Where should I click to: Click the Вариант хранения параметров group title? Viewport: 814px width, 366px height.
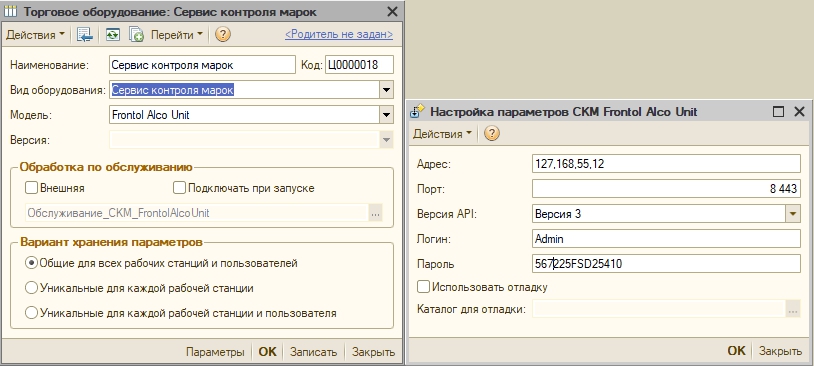coord(111,242)
